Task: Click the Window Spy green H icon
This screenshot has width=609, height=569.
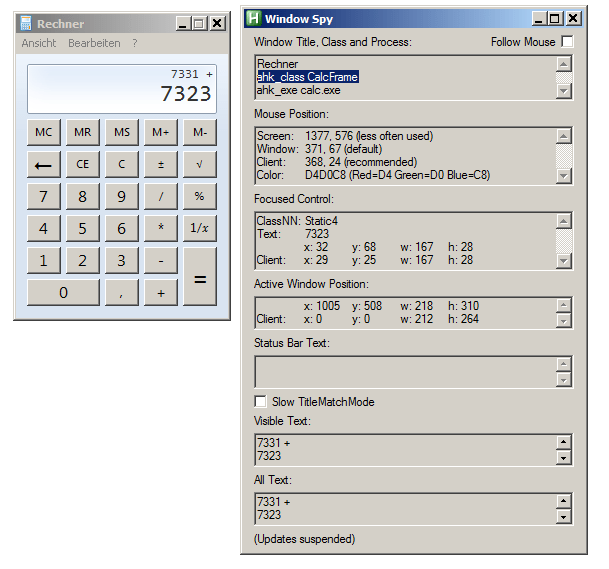Action: tap(254, 18)
